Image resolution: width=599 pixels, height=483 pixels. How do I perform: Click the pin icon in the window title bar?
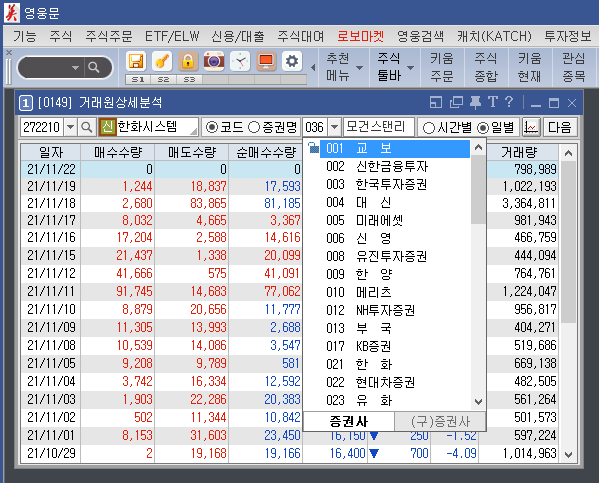click(475, 102)
